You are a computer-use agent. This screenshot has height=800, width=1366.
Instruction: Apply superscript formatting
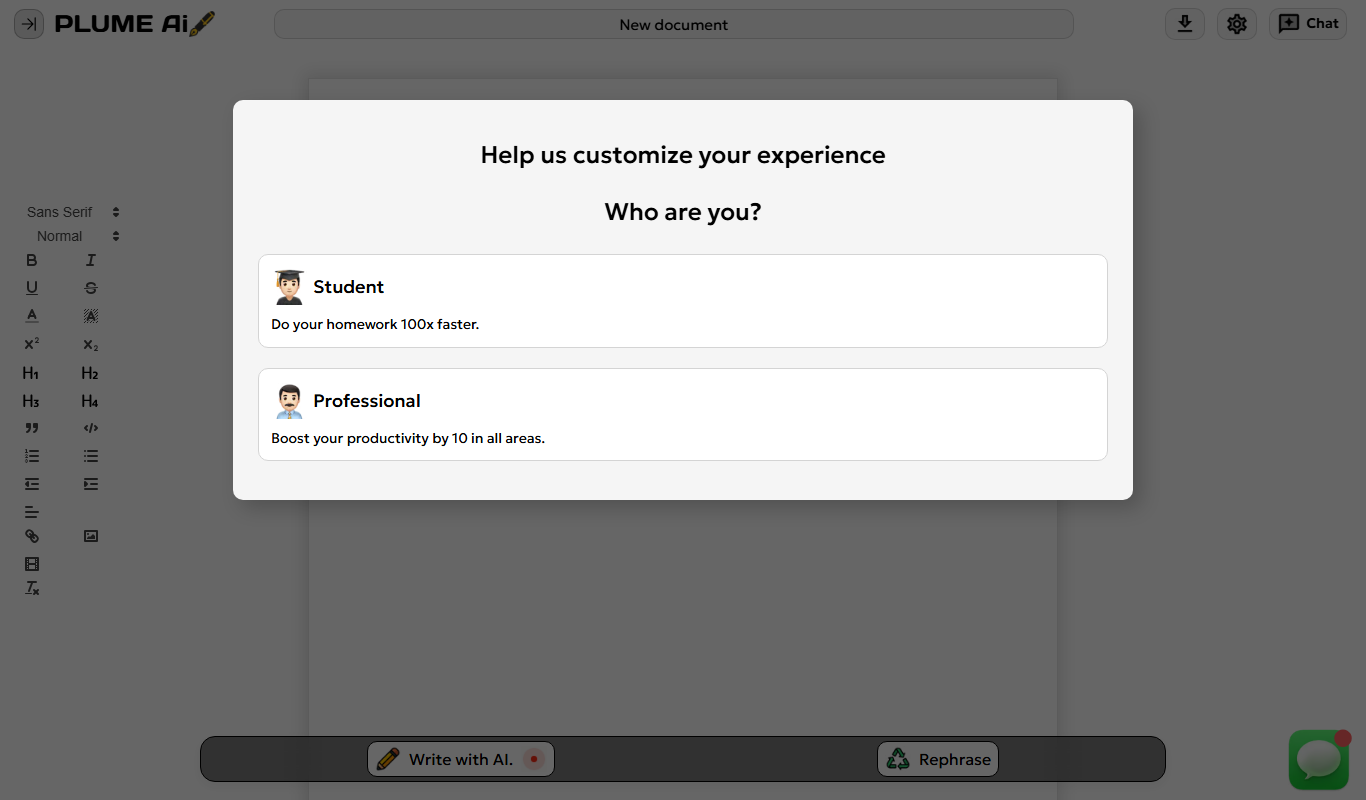pos(32,344)
